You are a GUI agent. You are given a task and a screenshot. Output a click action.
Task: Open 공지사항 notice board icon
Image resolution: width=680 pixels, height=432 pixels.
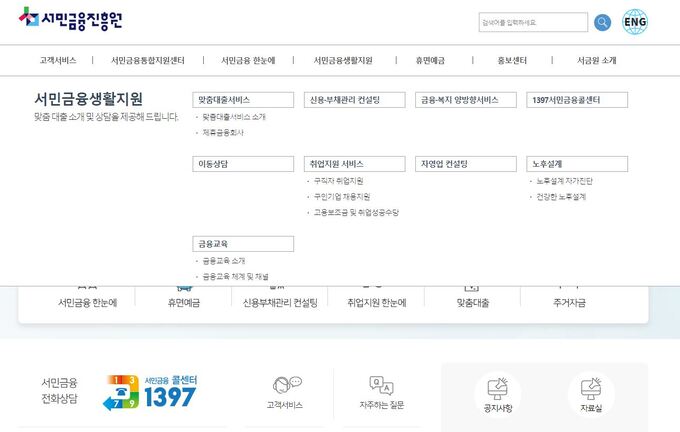(497, 388)
